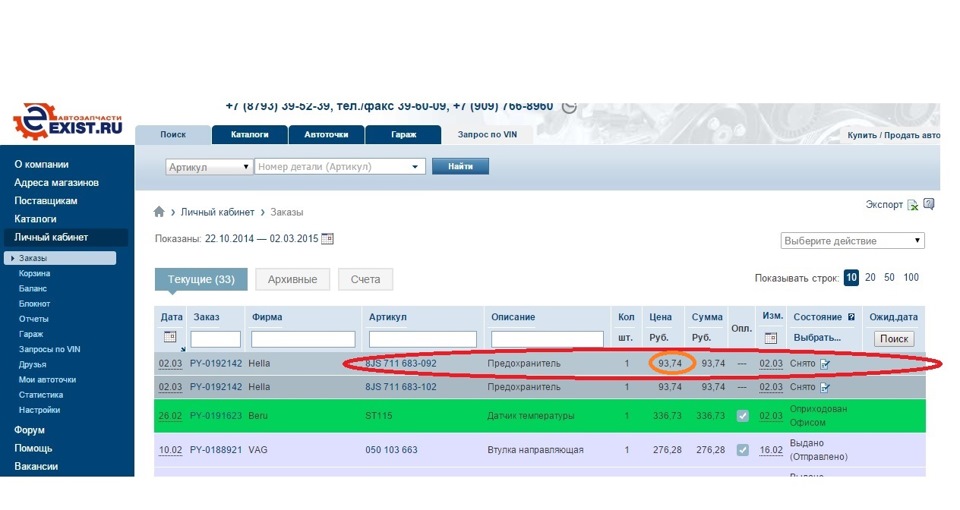Open Корзина in sidebar
The image size is (960, 510).
pos(34,273)
